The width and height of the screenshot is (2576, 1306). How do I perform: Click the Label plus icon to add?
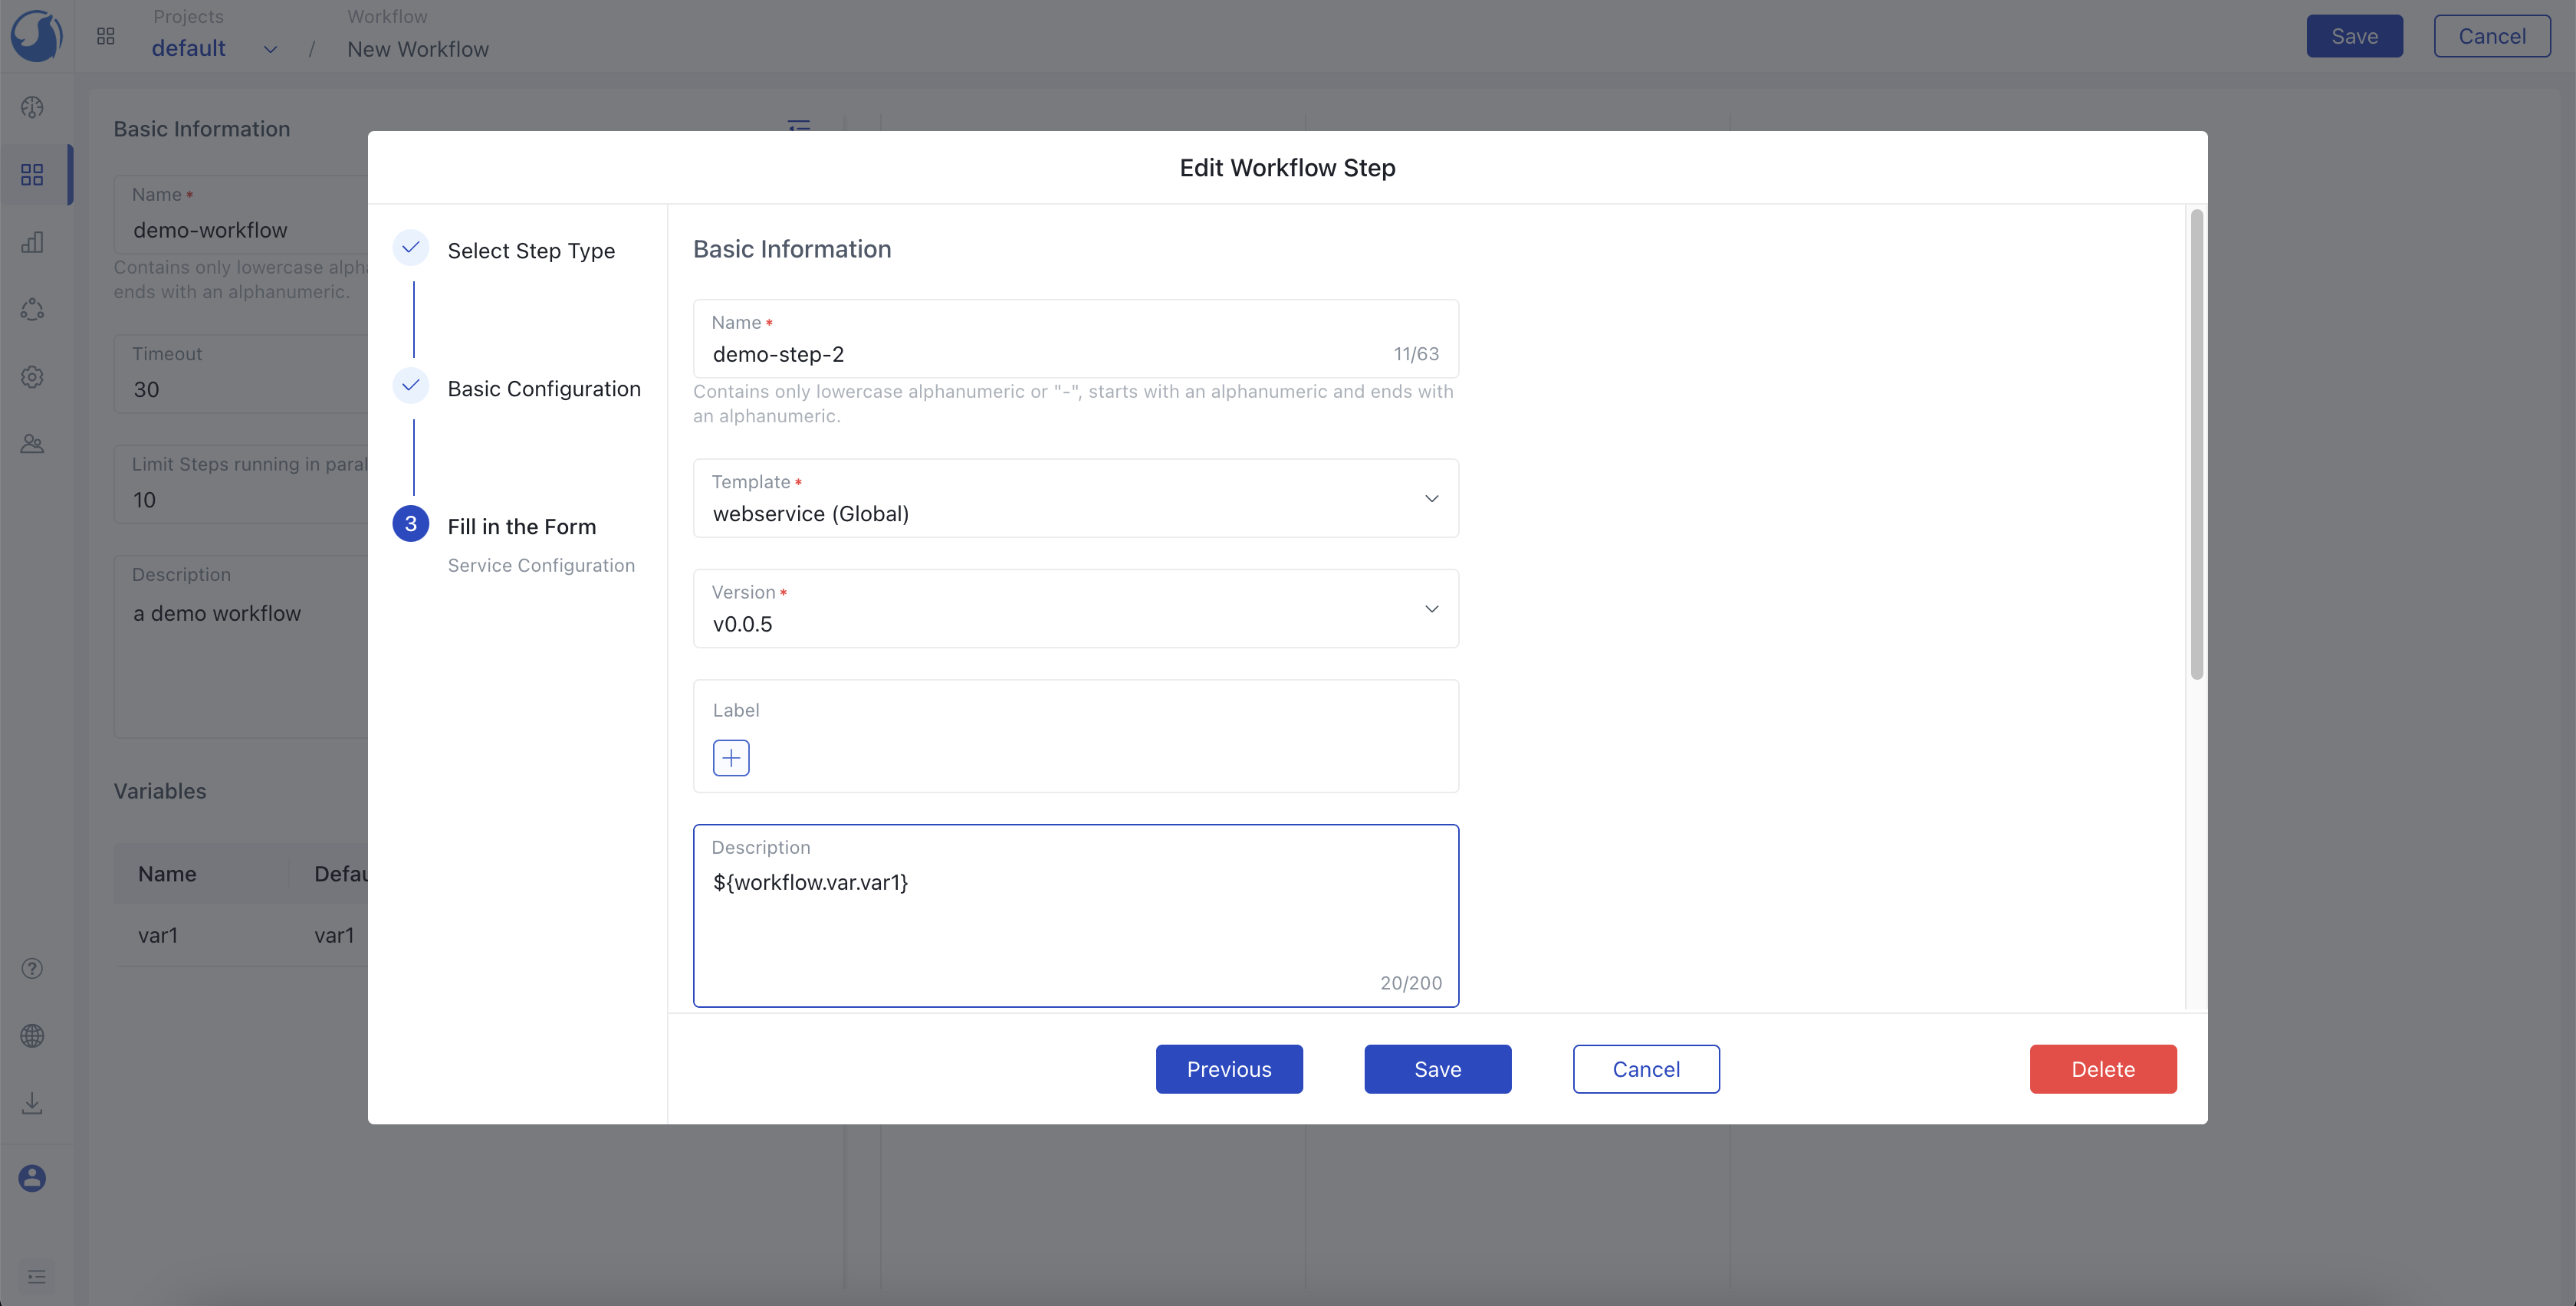[728, 756]
